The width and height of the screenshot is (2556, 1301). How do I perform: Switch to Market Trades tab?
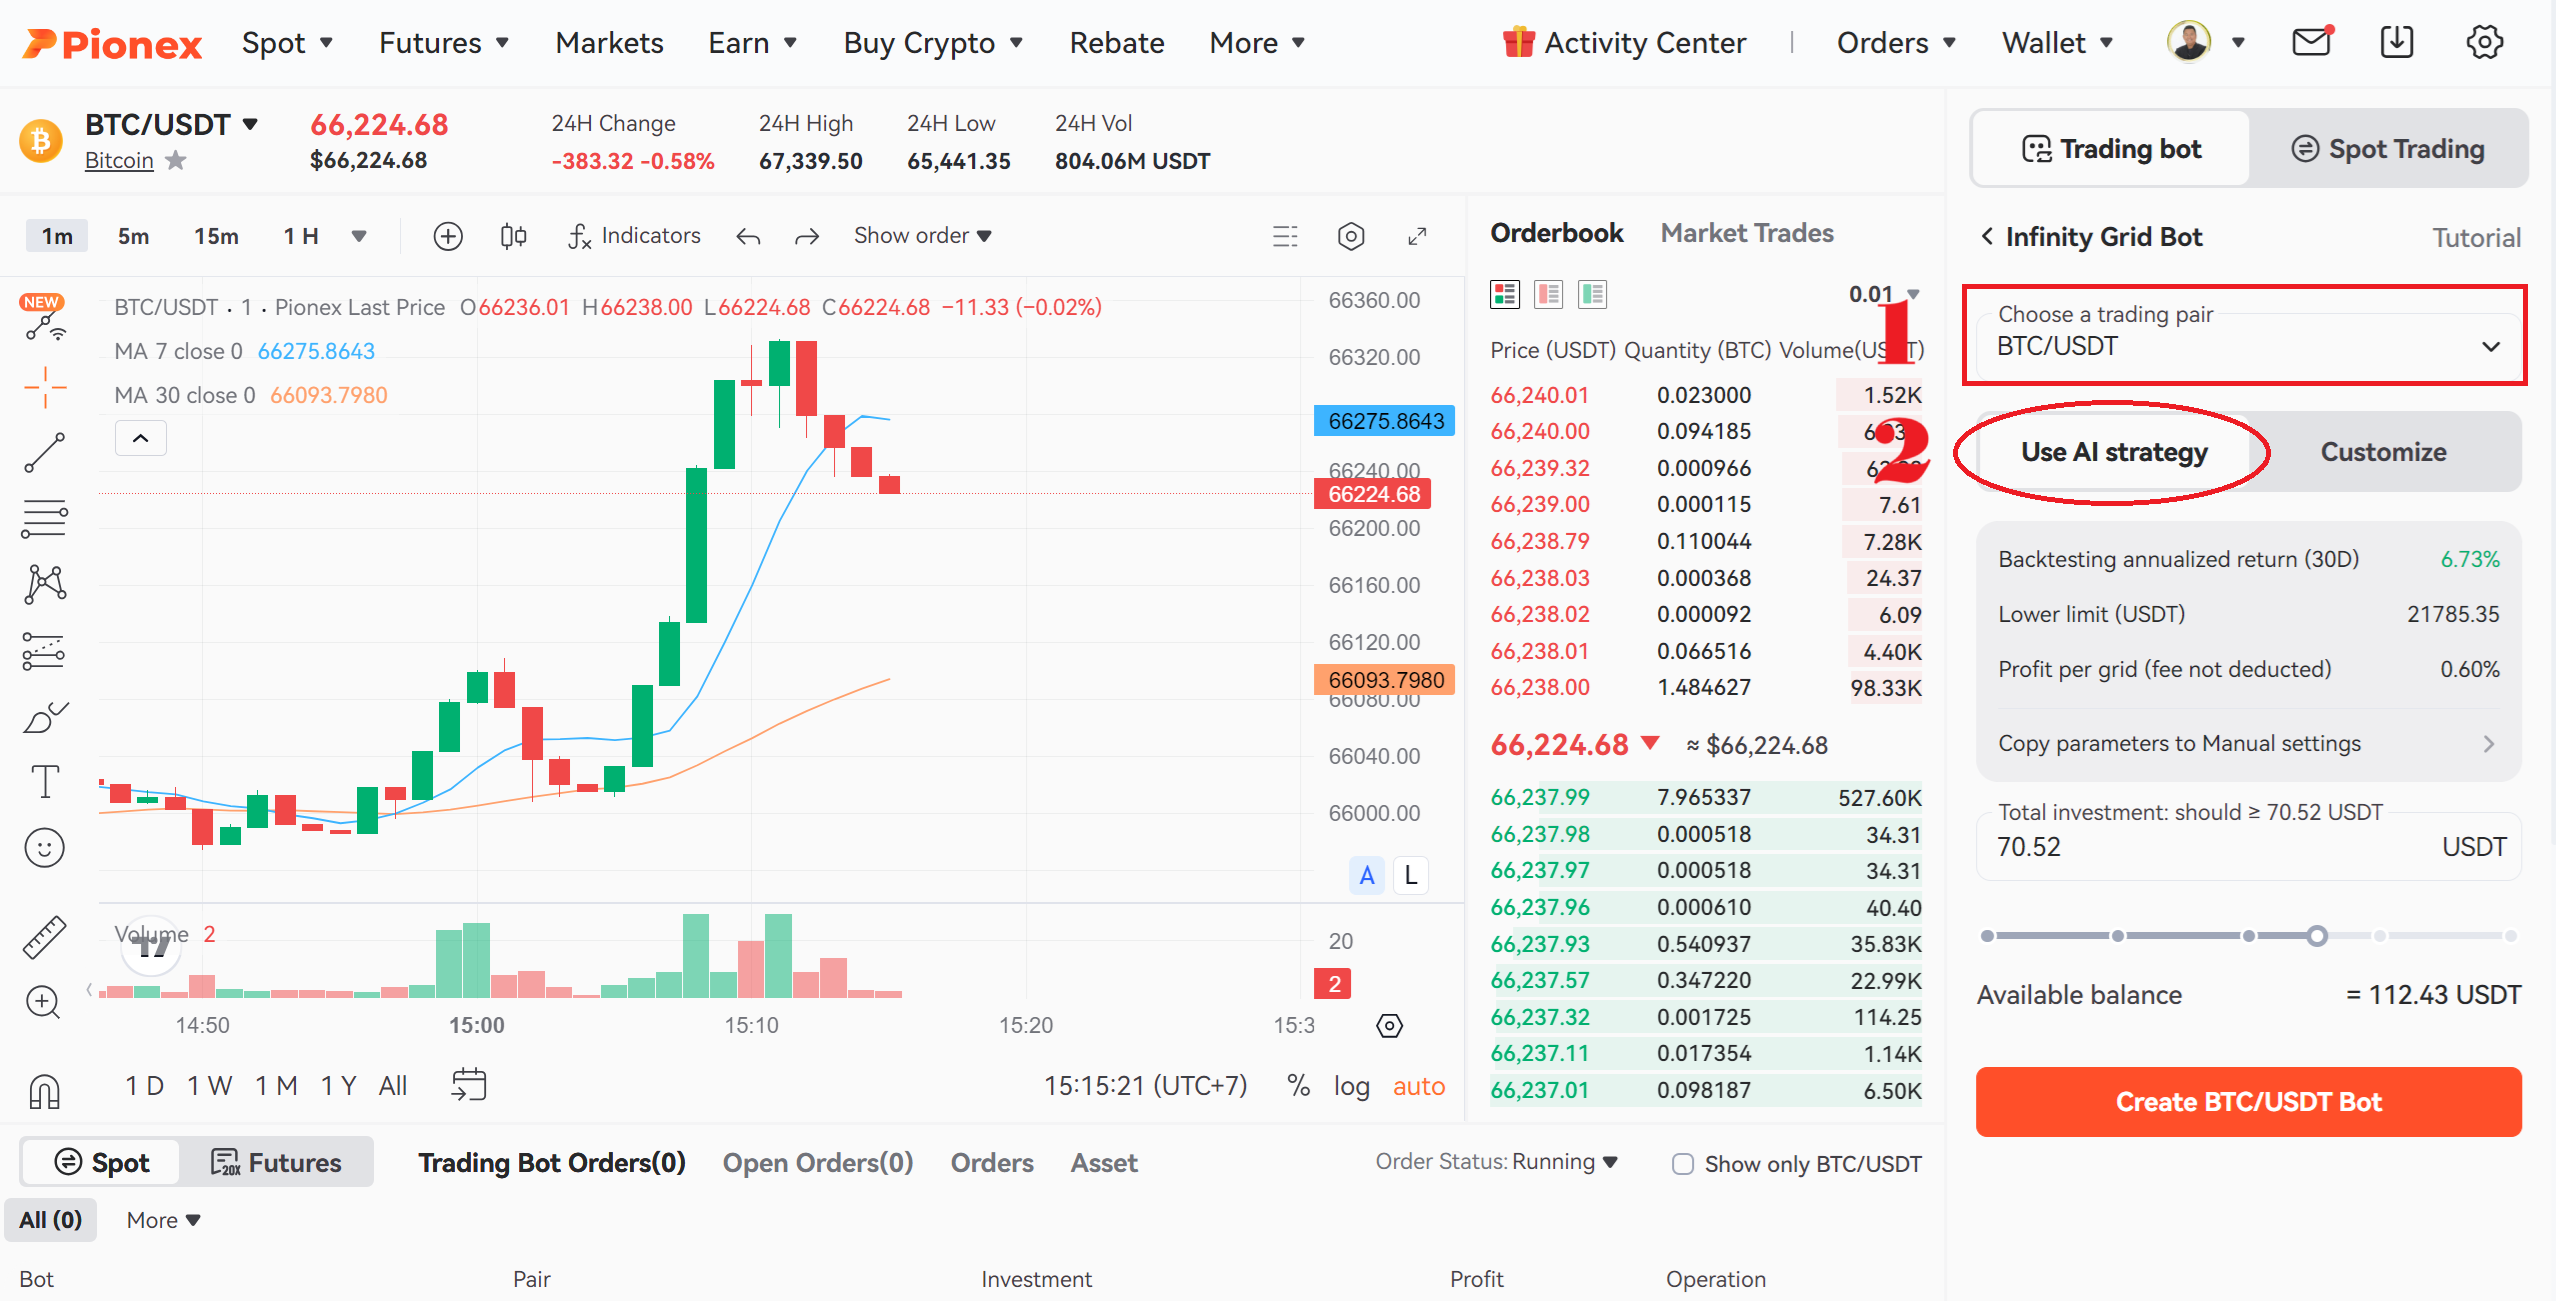[x=1747, y=233]
